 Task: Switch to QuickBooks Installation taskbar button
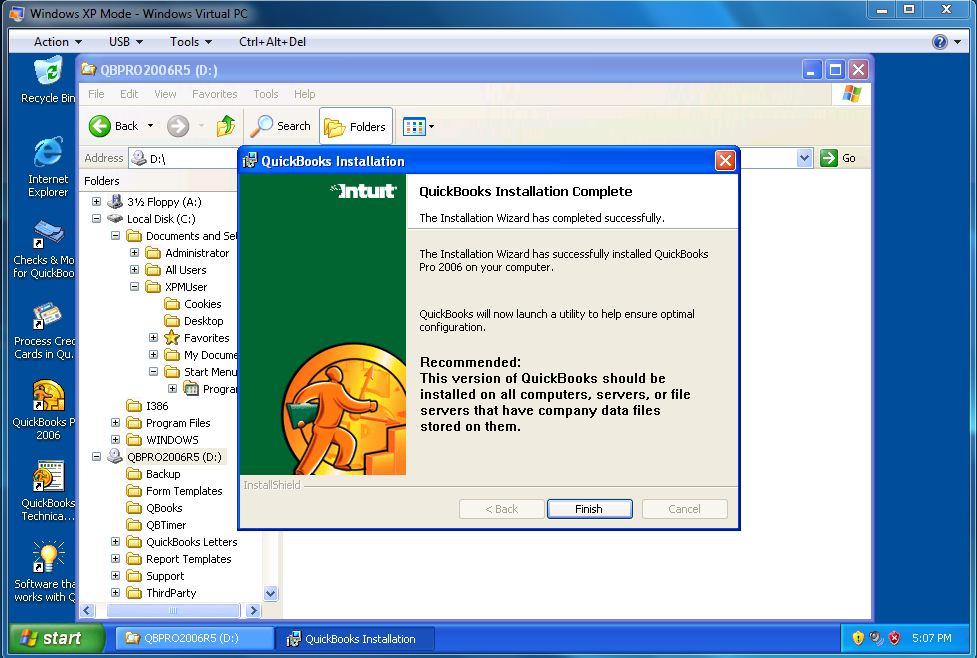tap(355, 639)
